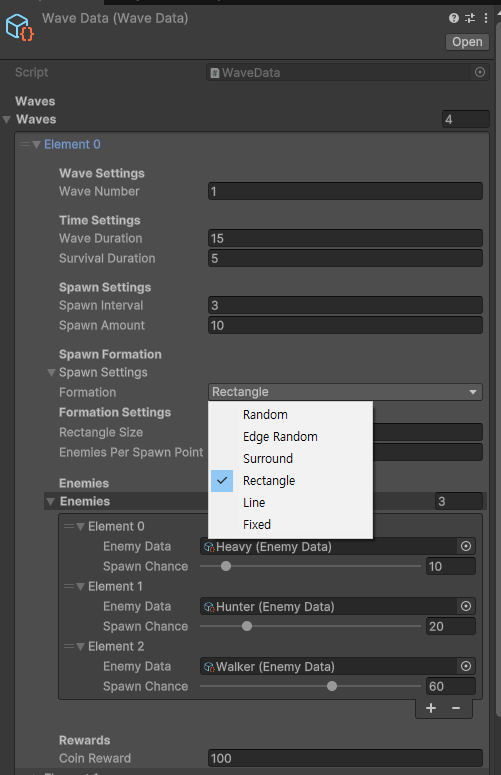Edit Hunter spawn chance value 20
Screen dimensions: 501x775
tap(451, 626)
